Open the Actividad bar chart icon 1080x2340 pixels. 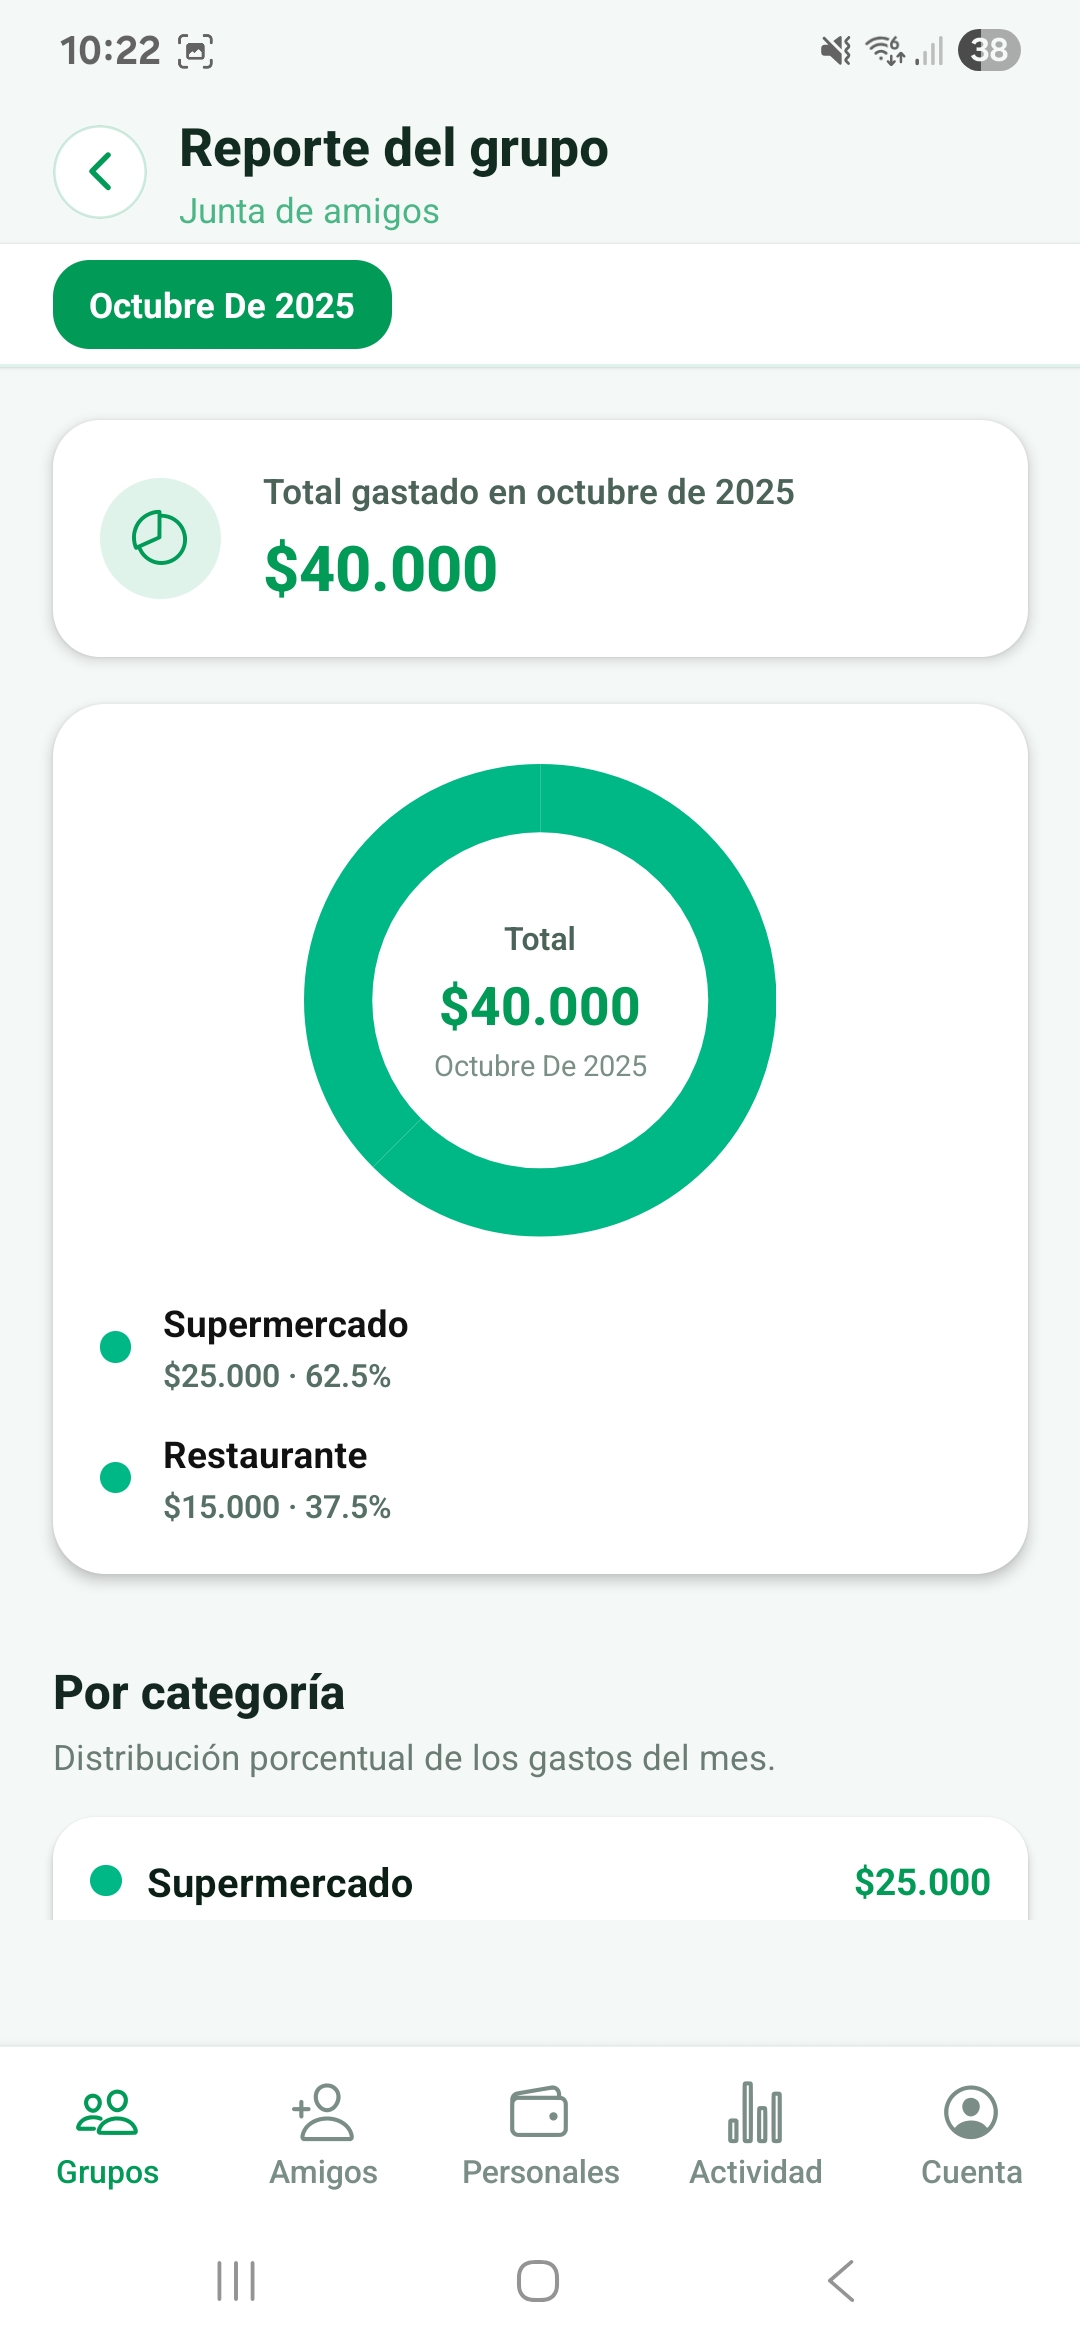(x=755, y=2113)
